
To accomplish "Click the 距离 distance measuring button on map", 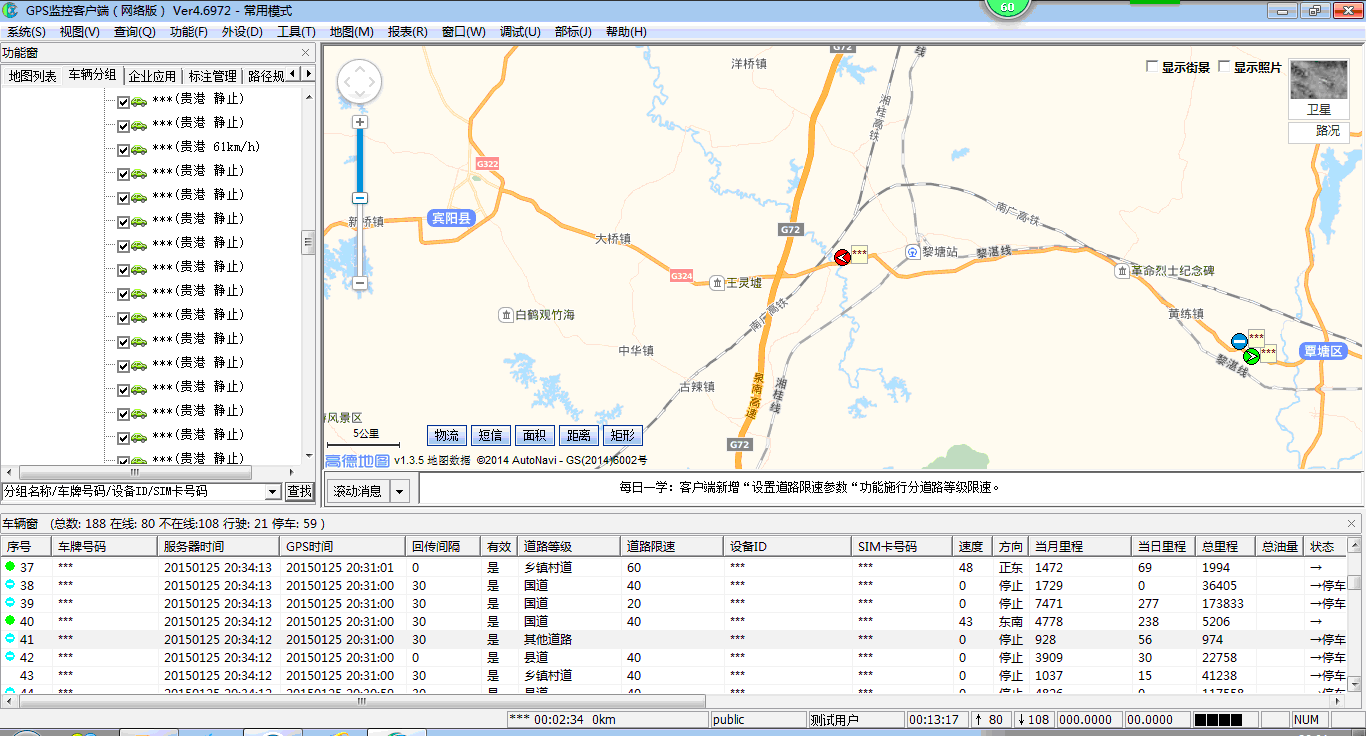I will pyautogui.click(x=581, y=435).
